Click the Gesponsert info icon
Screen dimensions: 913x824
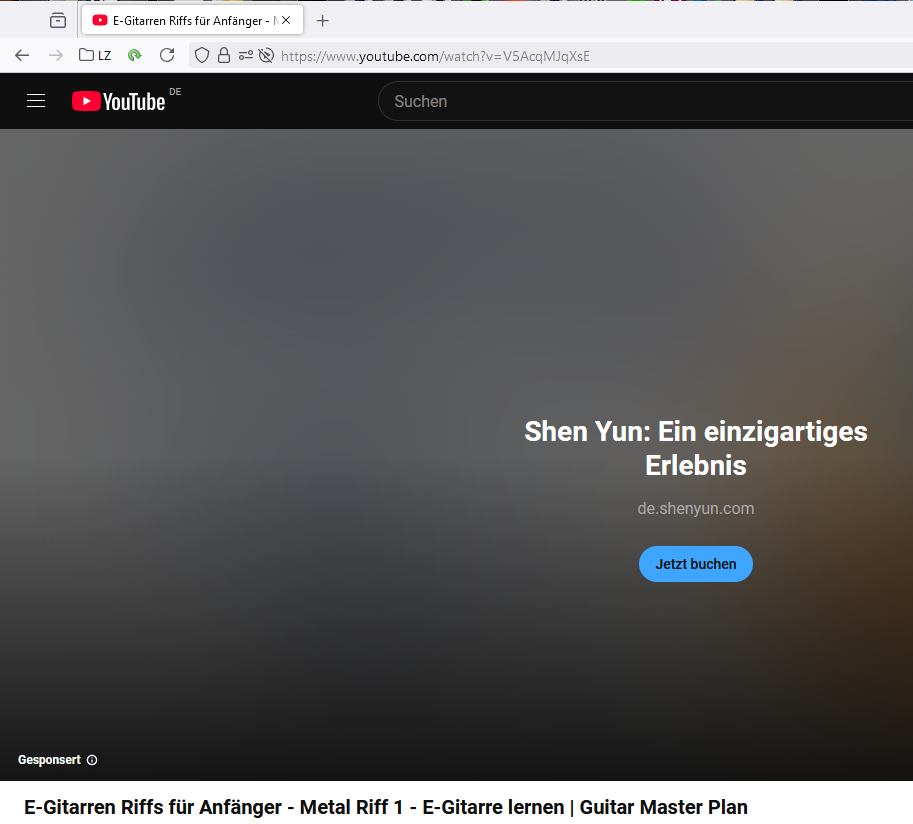tap(92, 760)
